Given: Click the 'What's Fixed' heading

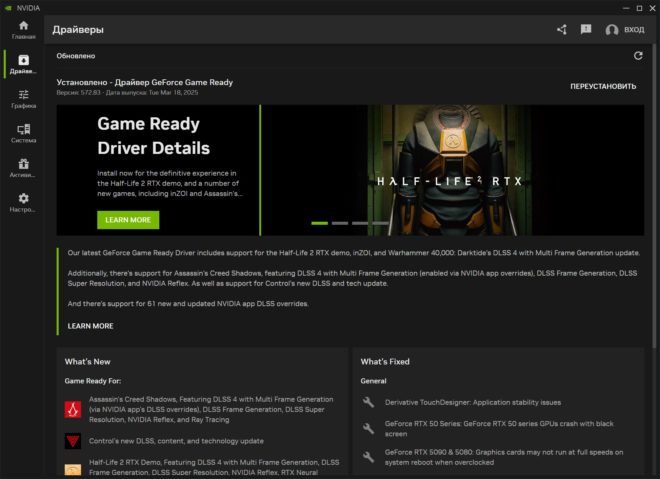Looking at the screenshot, I should click(385, 362).
